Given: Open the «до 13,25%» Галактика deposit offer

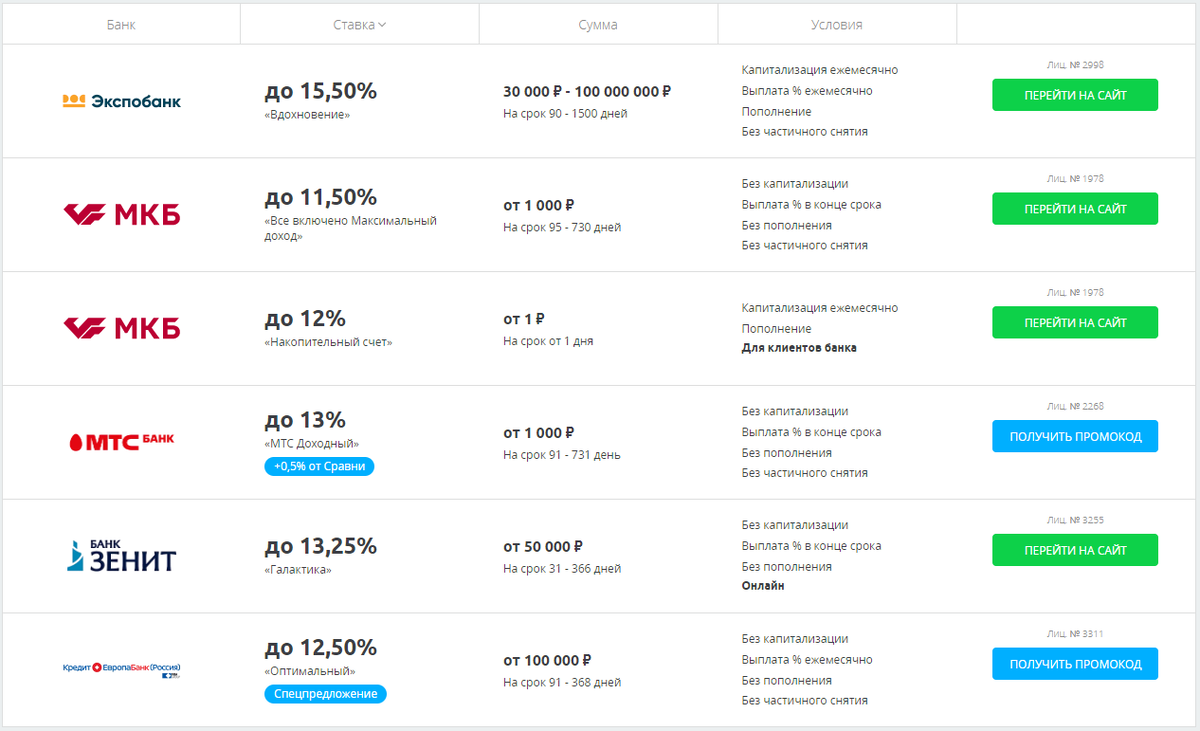Looking at the screenshot, I should click(x=321, y=546).
